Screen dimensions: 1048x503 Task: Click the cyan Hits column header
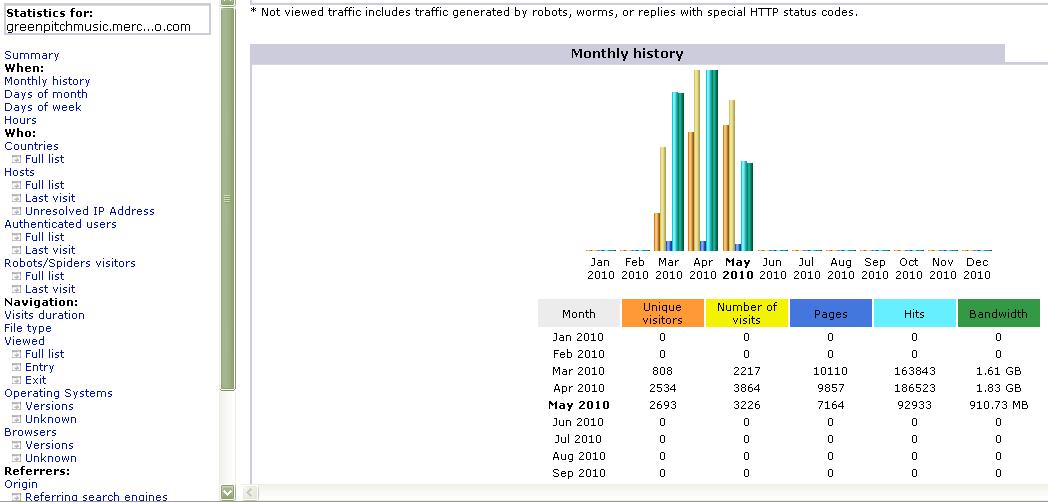click(914, 313)
